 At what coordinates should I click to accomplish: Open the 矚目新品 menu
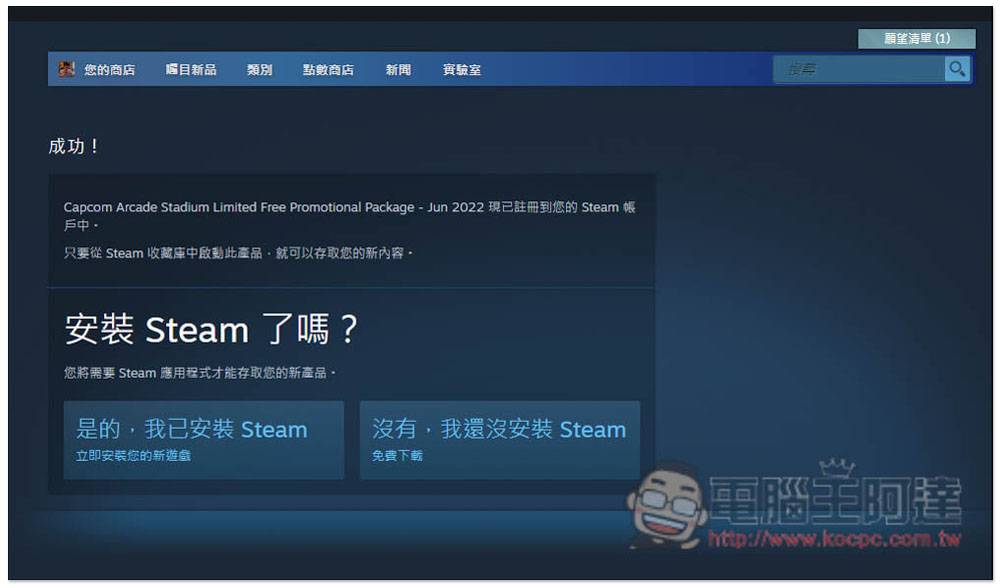coord(191,70)
